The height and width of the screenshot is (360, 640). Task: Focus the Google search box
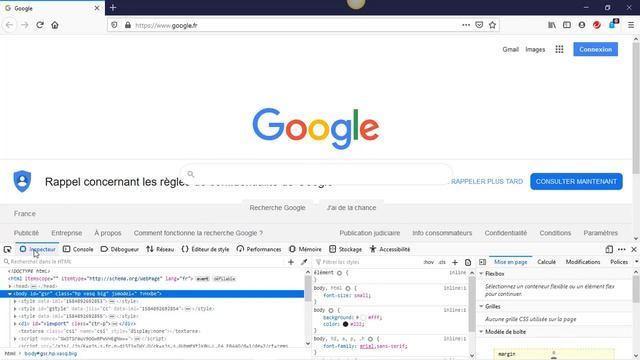(316, 174)
